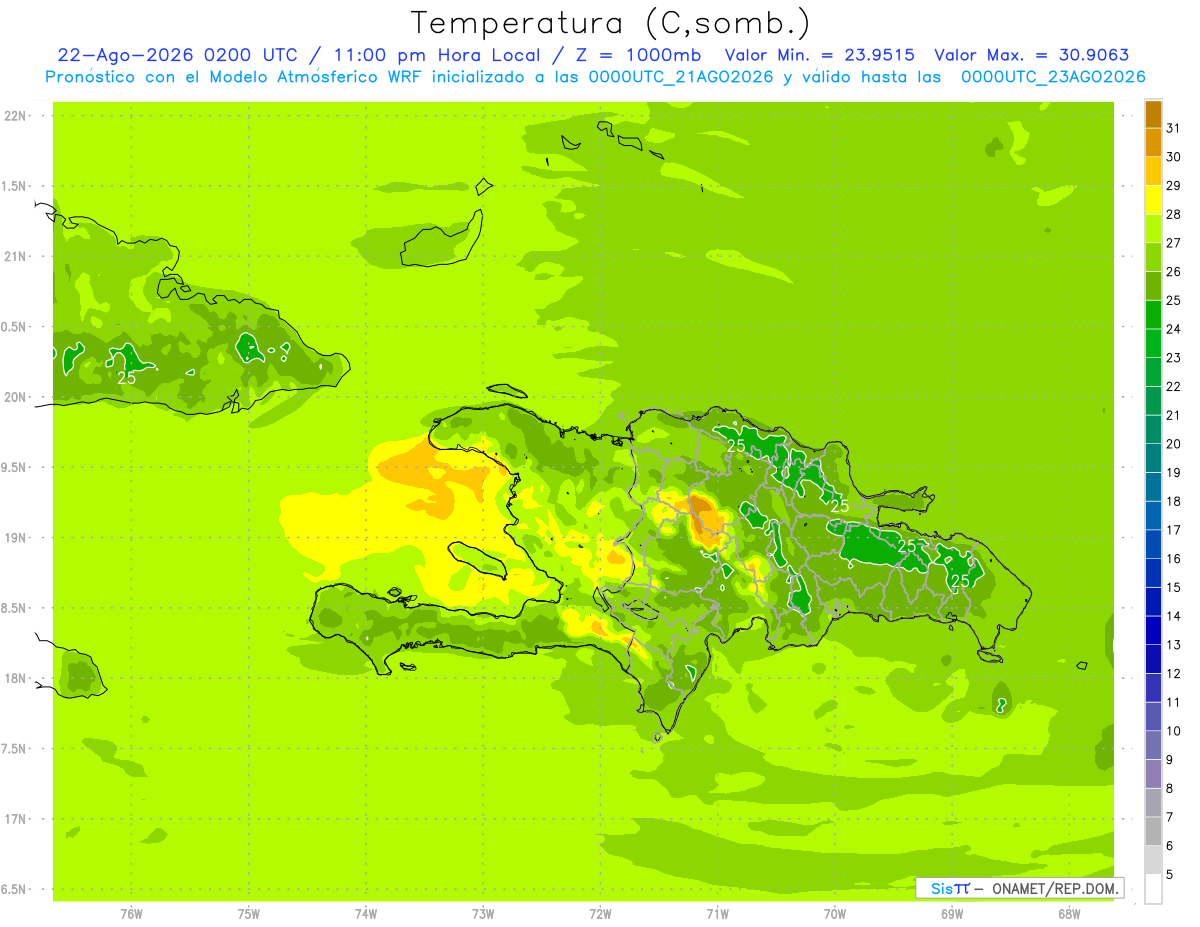Click the '71W' longitude axis label
This screenshot has height=927, width=1200.
717,914
